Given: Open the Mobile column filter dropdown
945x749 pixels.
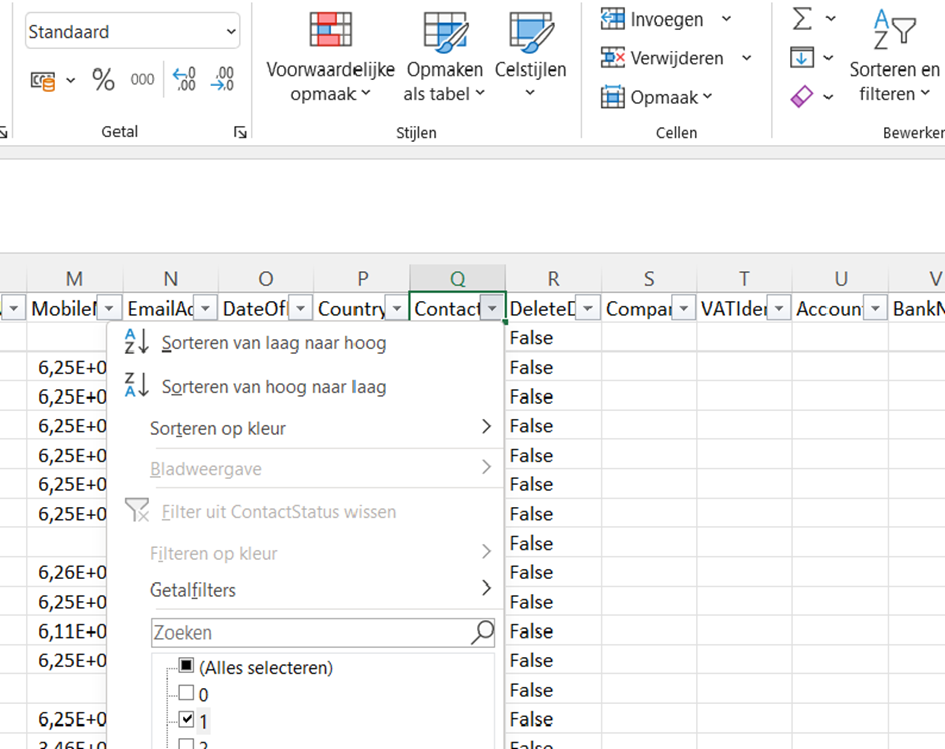Looking at the screenshot, I should pyautogui.click(x=109, y=309).
